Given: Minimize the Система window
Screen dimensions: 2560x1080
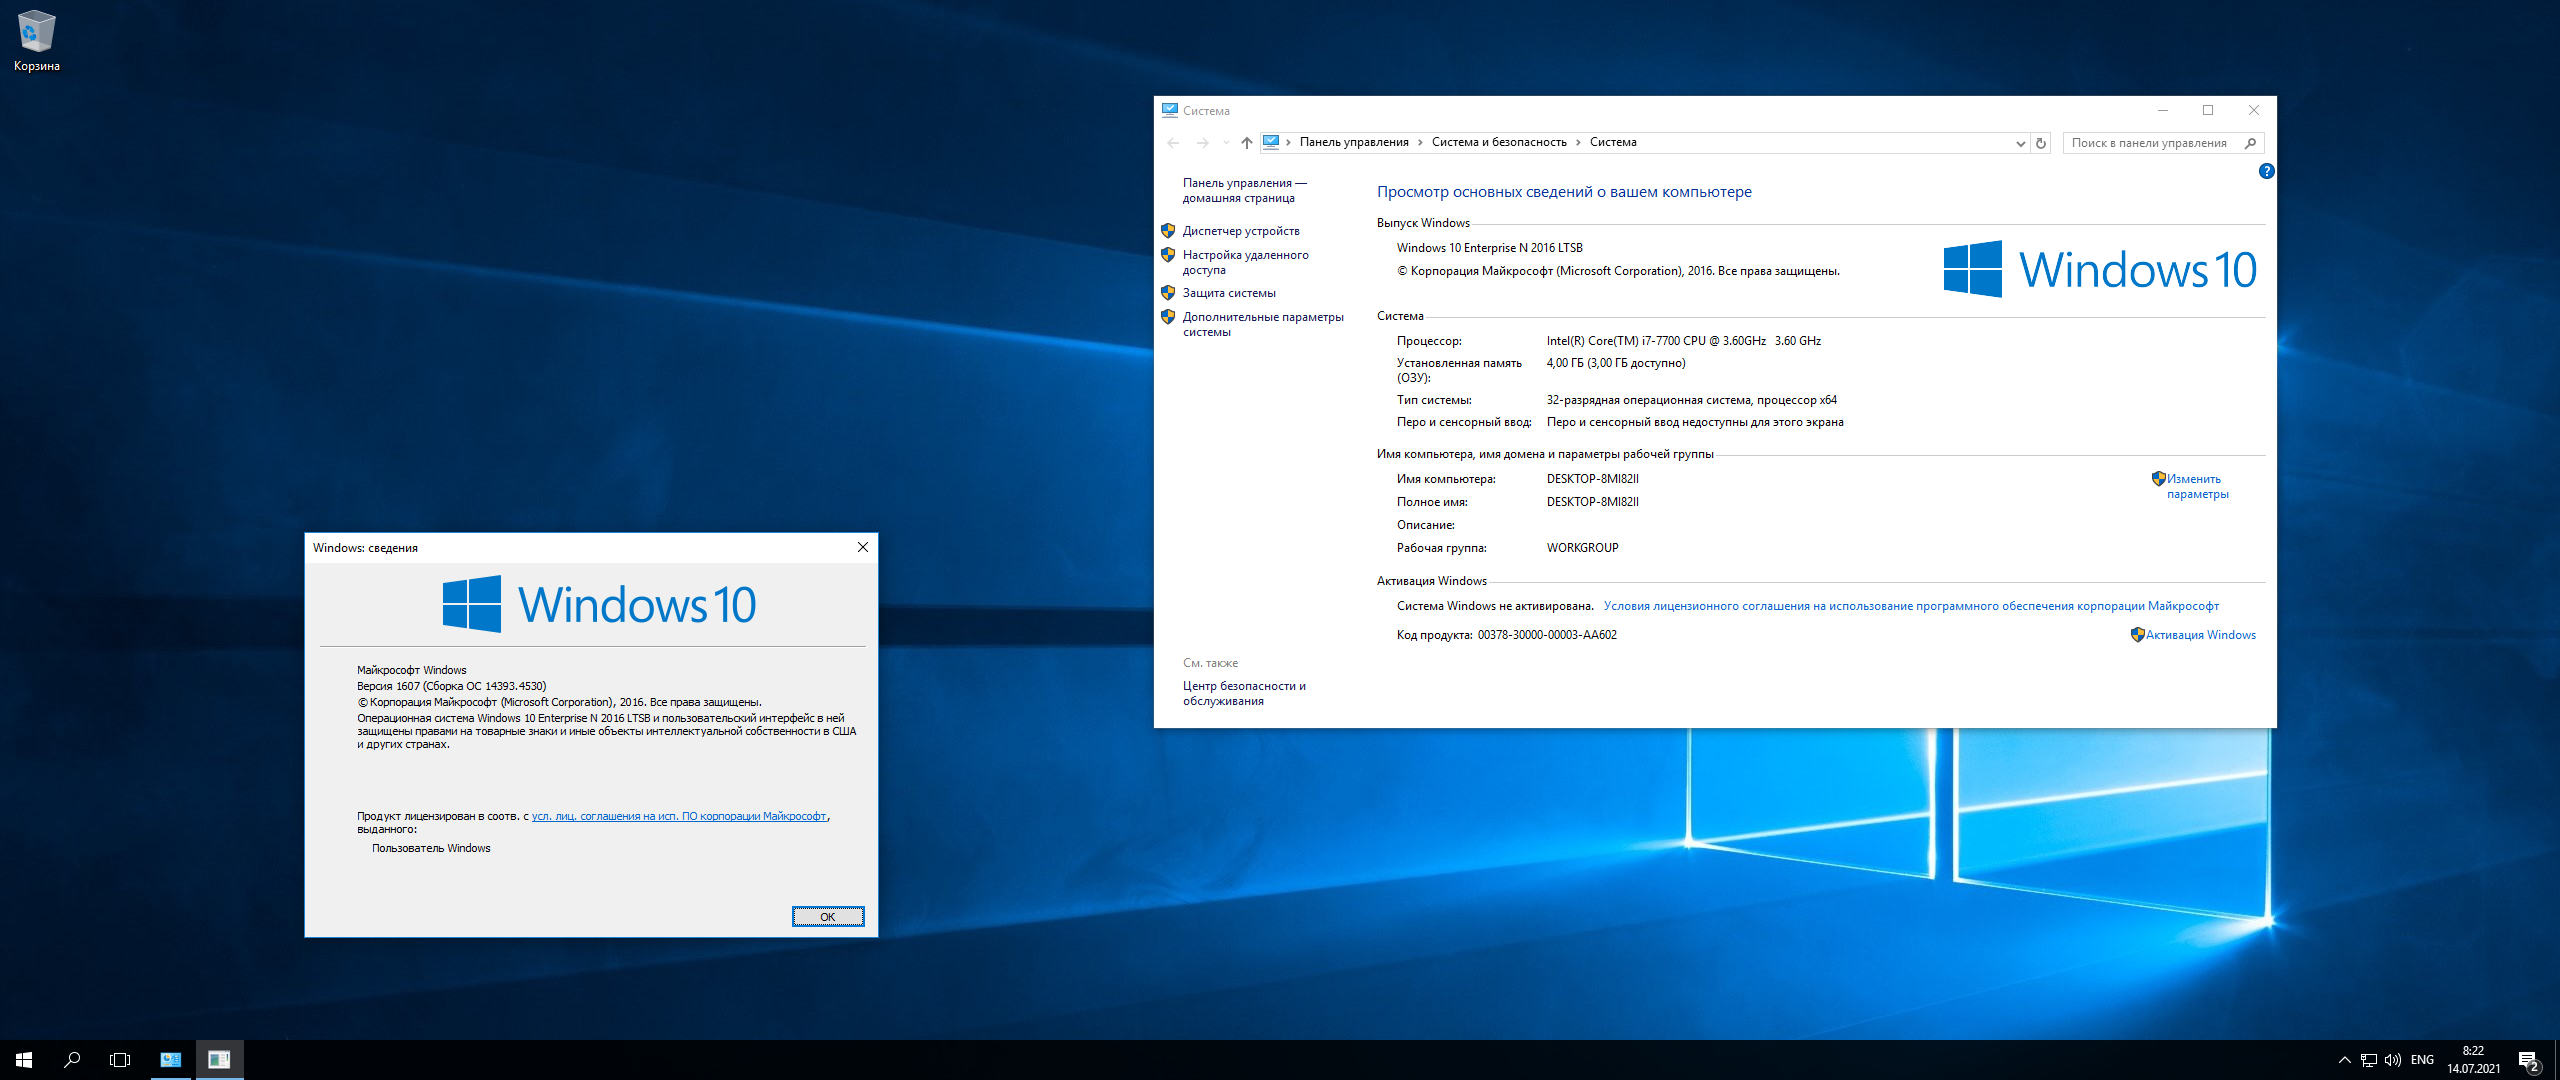Looking at the screenshot, I should point(2162,110).
